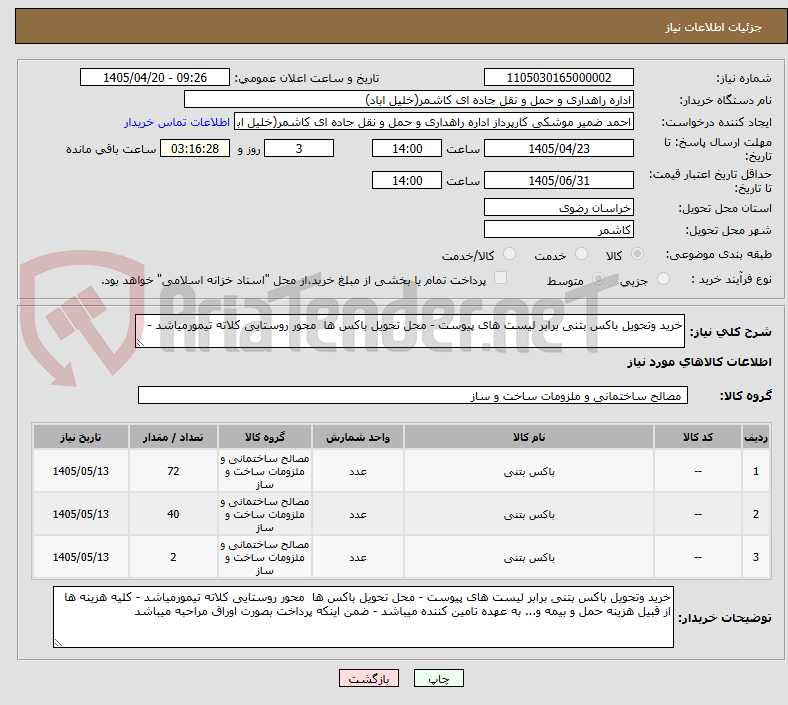Click the چاپ print button
The image size is (788, 705).
[x=439, y=678]
